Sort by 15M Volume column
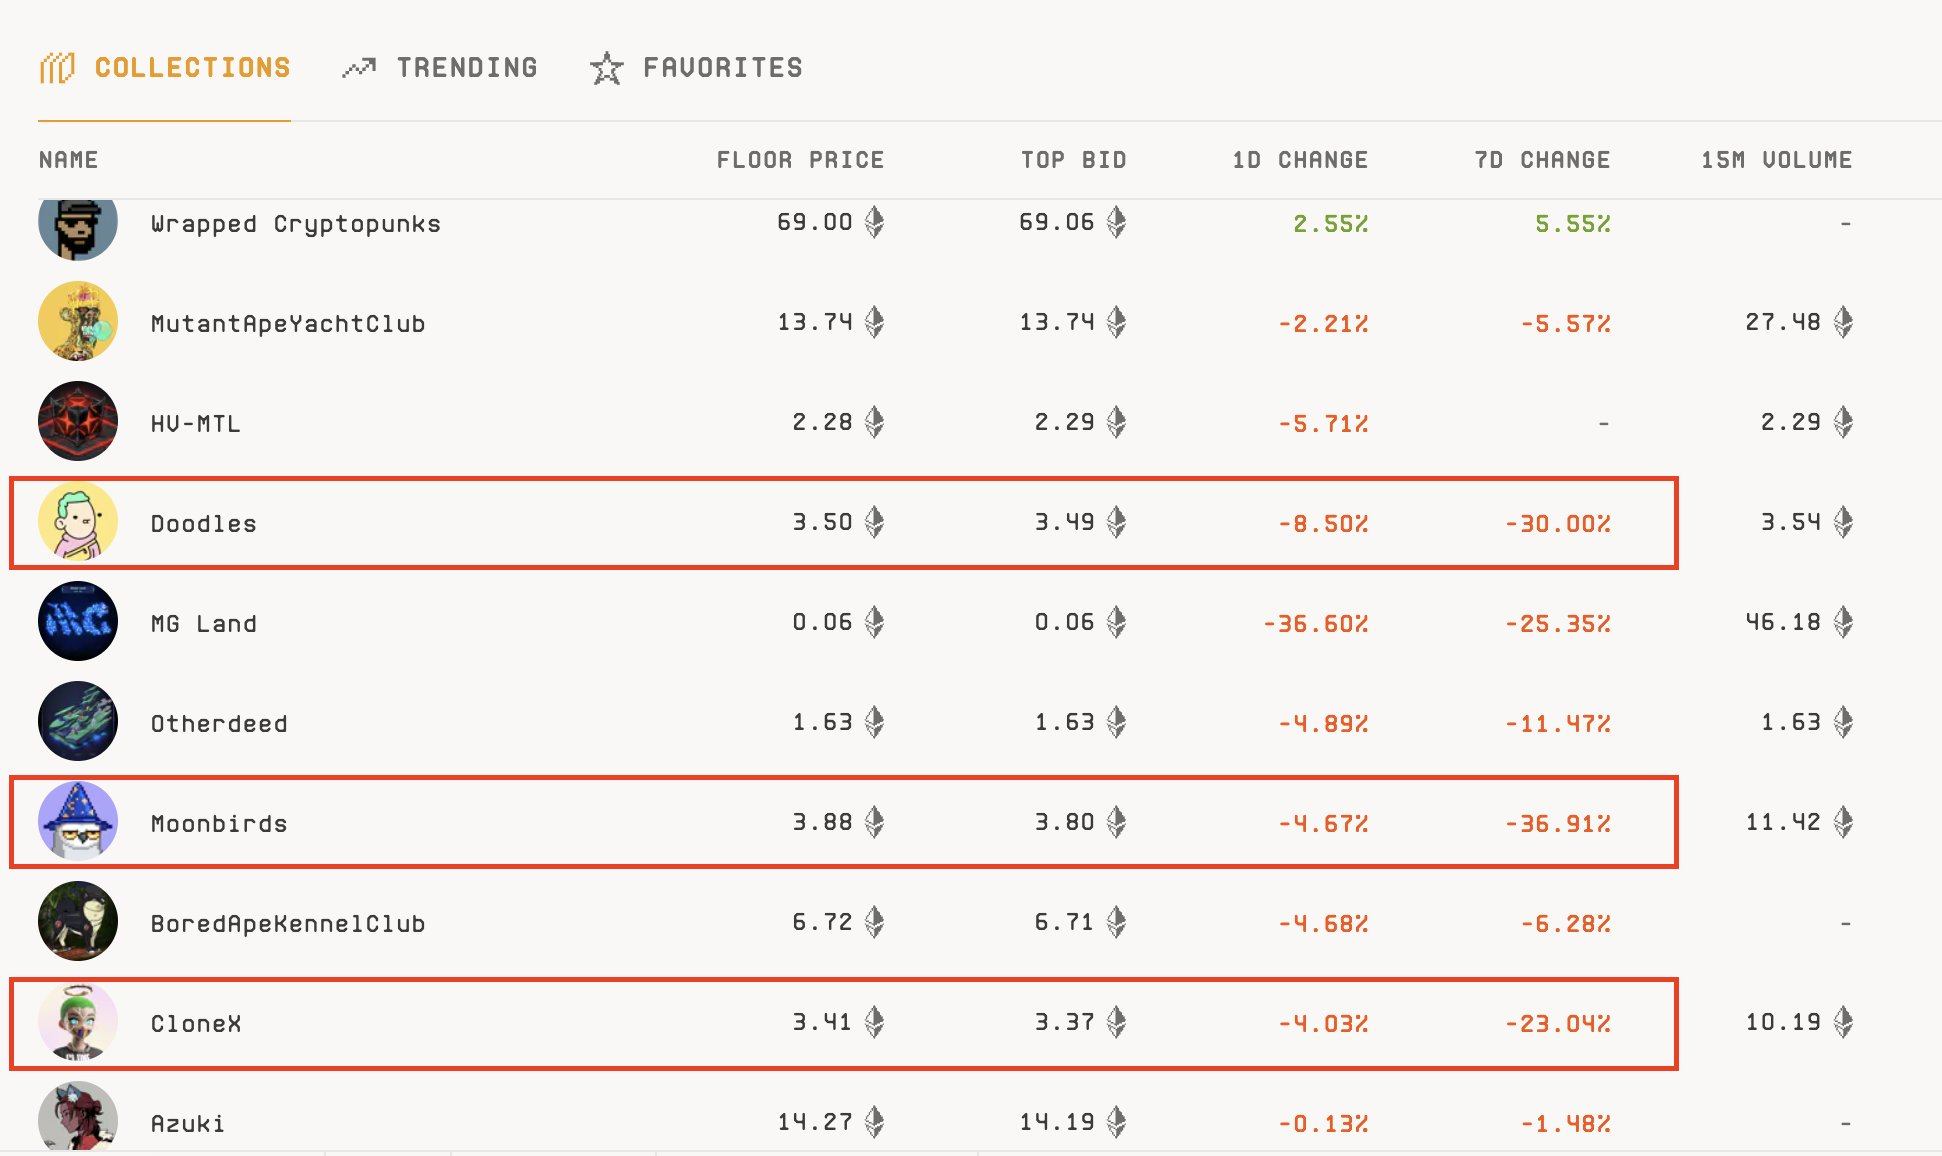The image size is (1942, 1156). (x=1776, y=160)
